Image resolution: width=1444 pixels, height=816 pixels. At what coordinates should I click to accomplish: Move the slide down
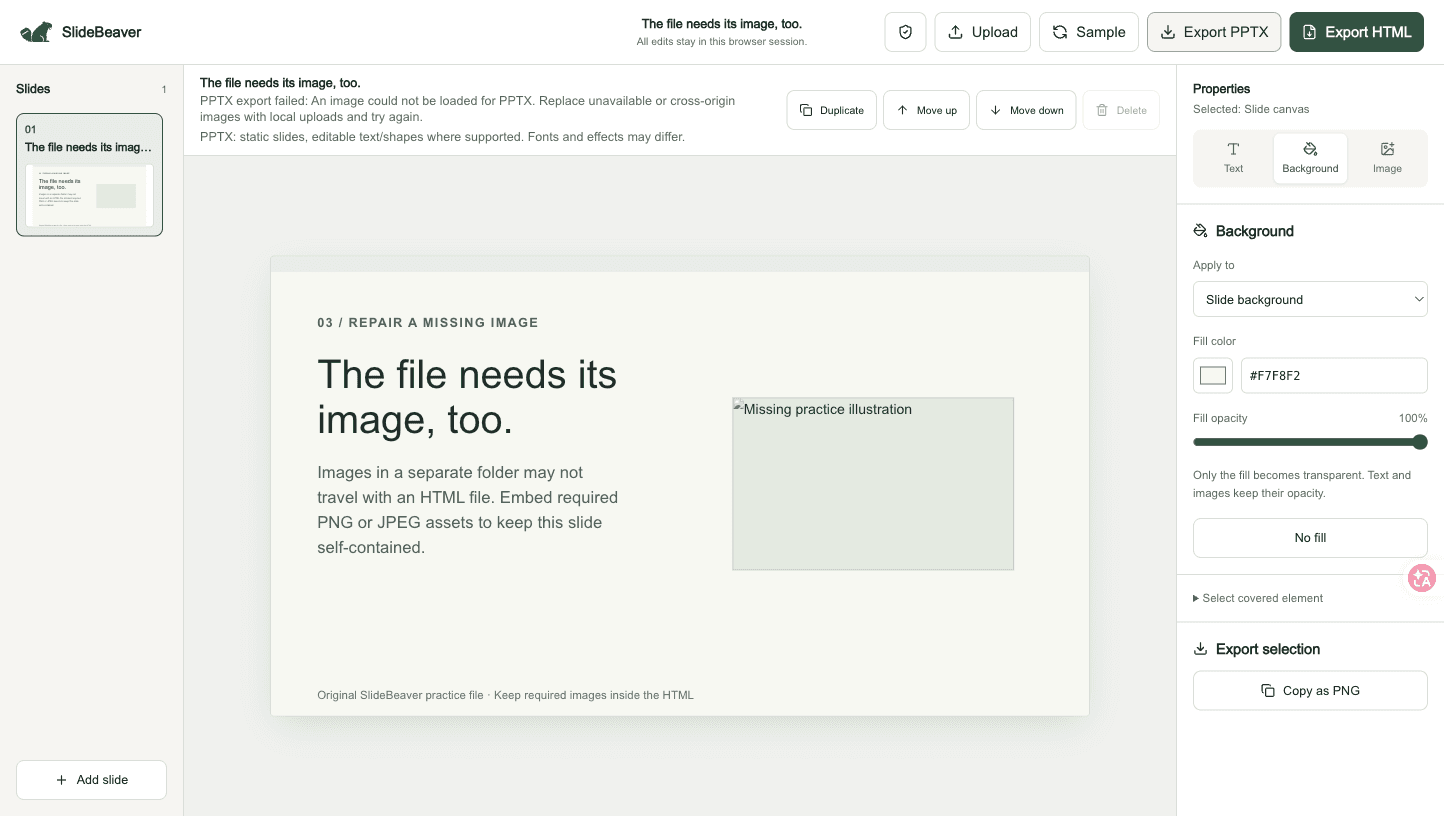click(1026, 110)
